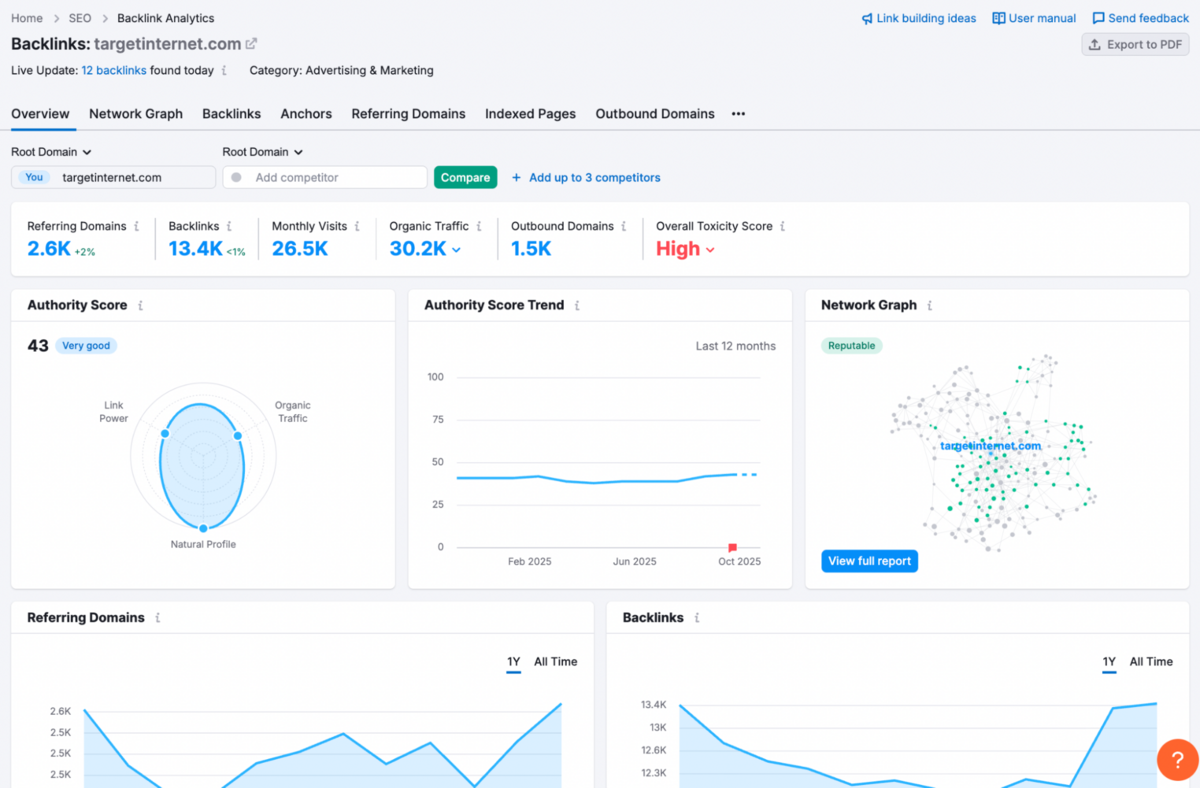
Task: Switch to the Network Graph tab
Action: (x=136, y=114)
